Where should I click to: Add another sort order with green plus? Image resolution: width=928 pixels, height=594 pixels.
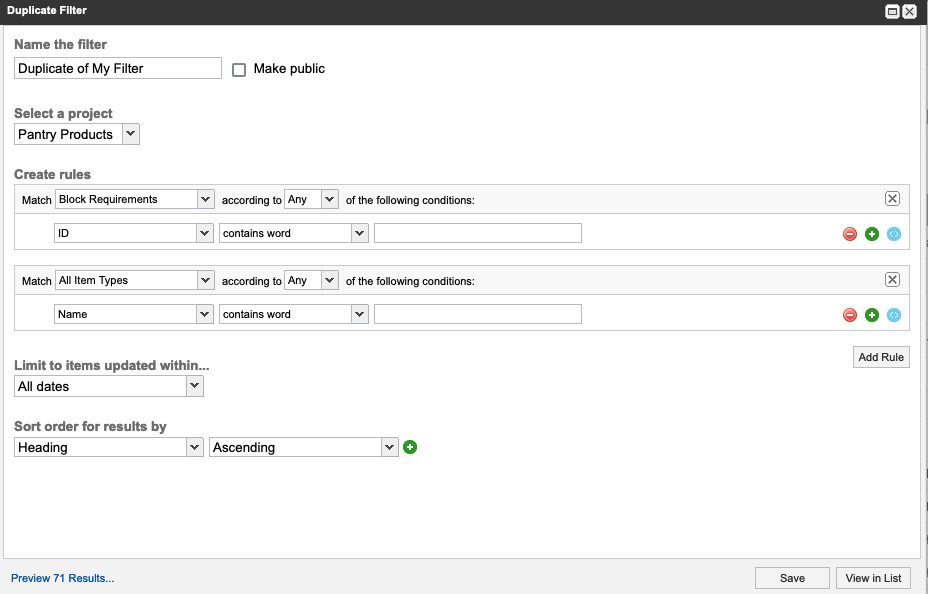click(x=410, y=447)
